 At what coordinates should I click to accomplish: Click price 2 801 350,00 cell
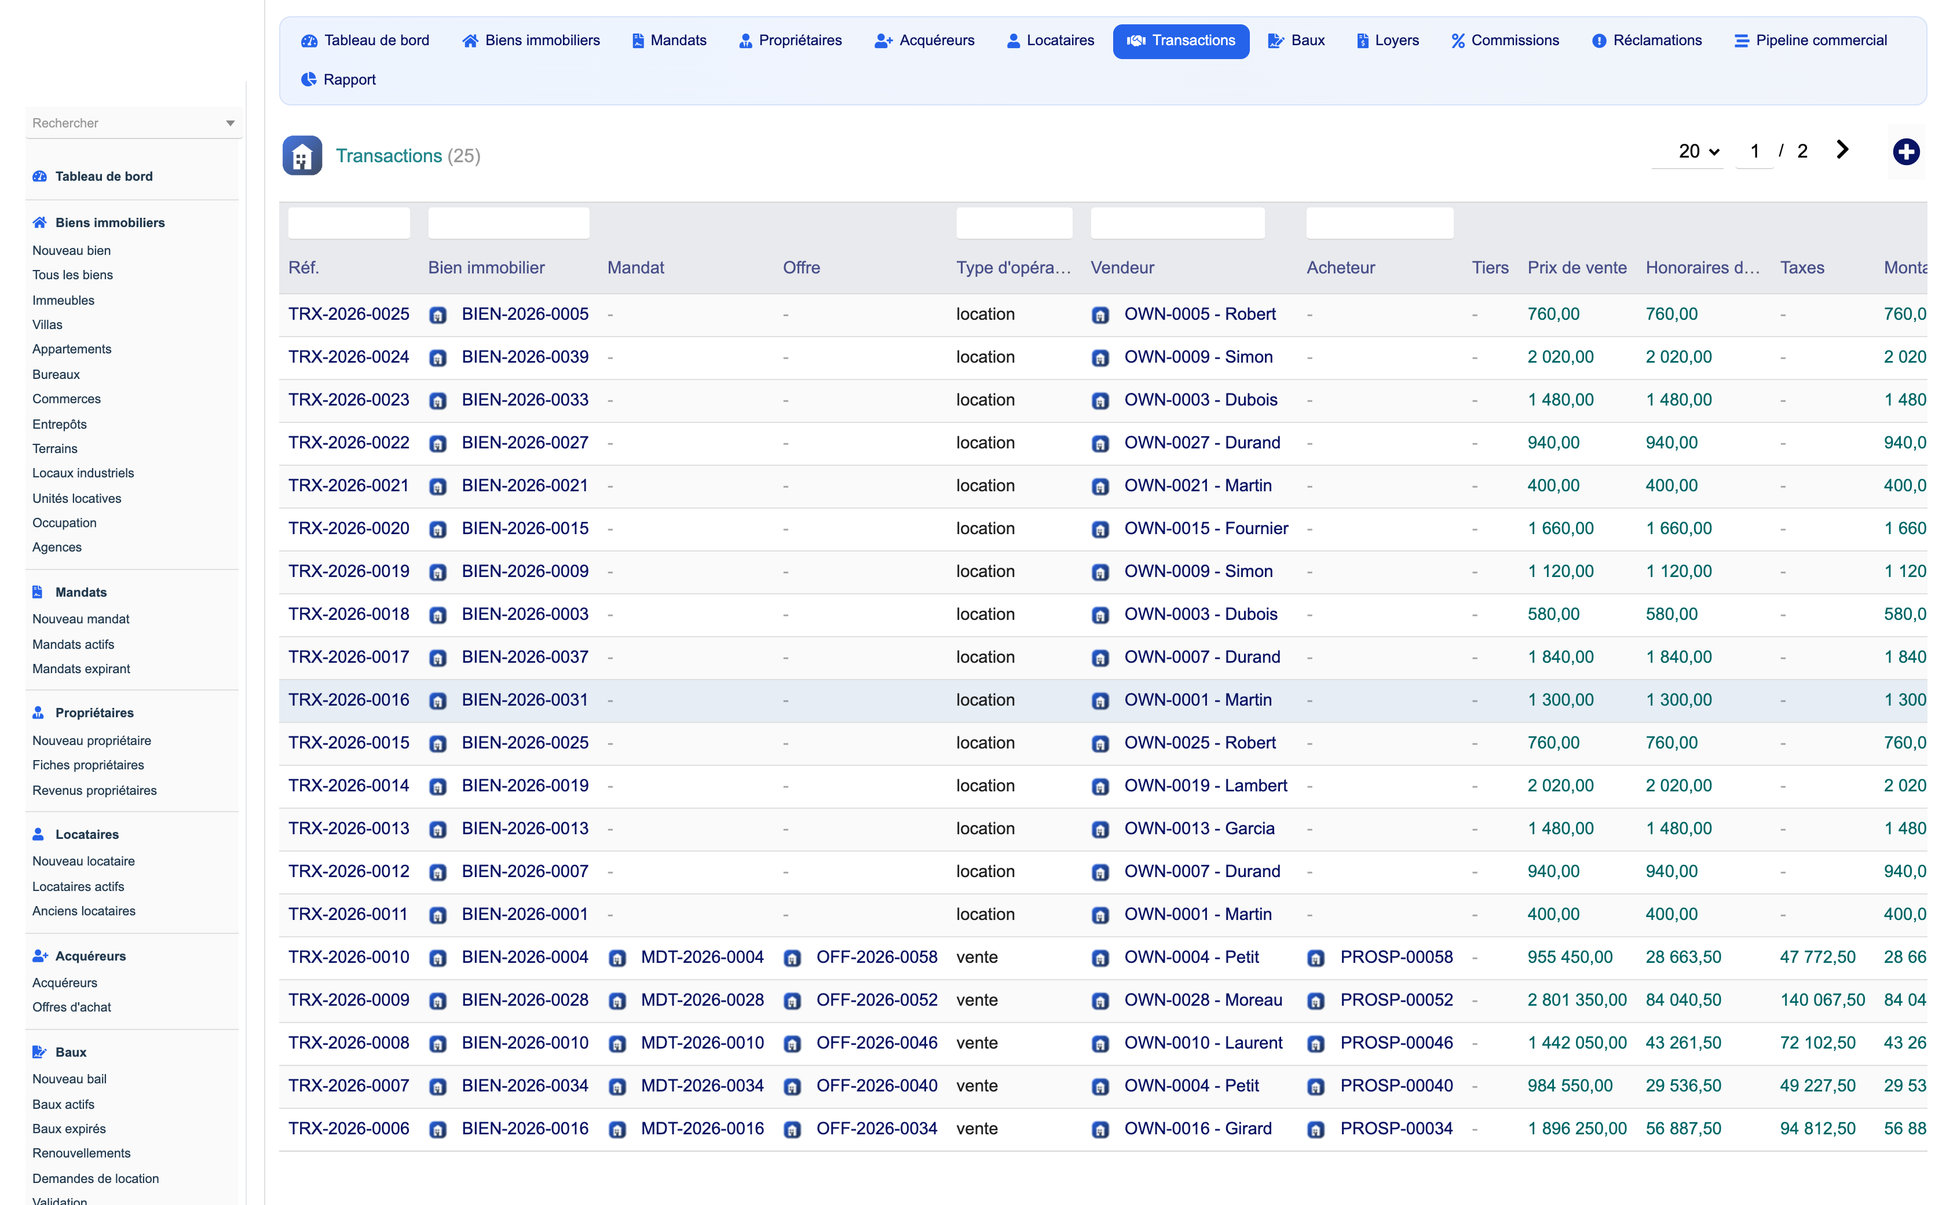click(x=1577, y=1000)
